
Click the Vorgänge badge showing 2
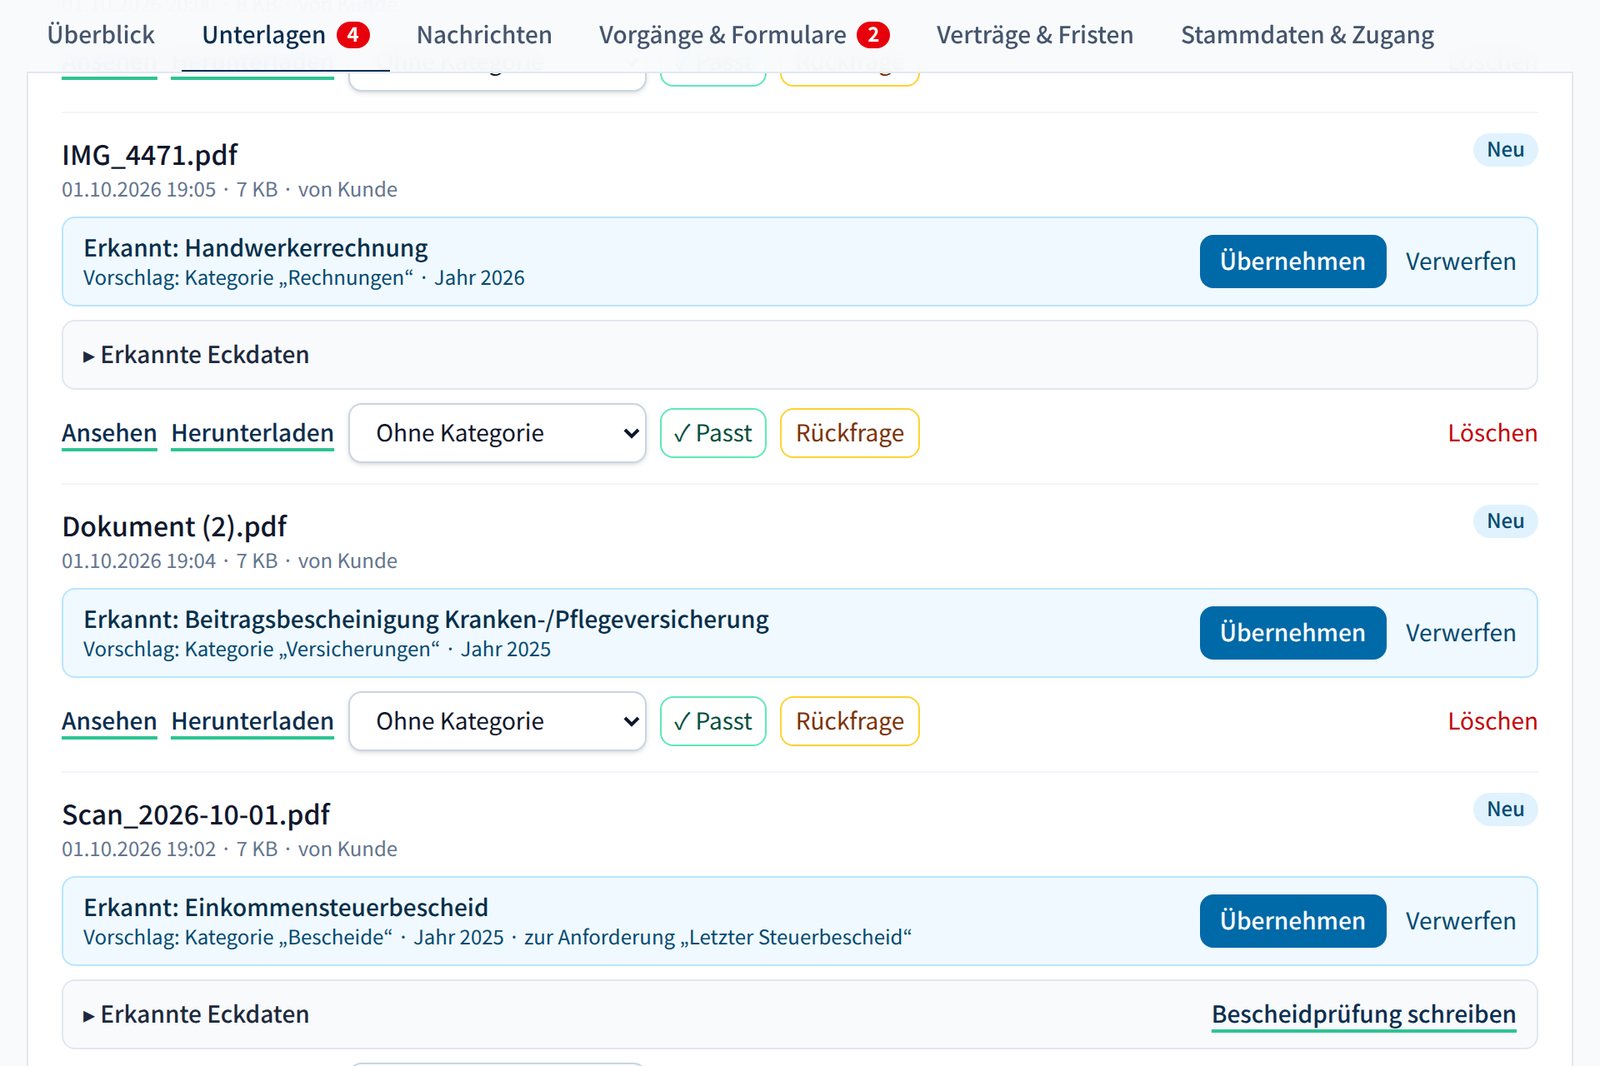coord(873,35)
